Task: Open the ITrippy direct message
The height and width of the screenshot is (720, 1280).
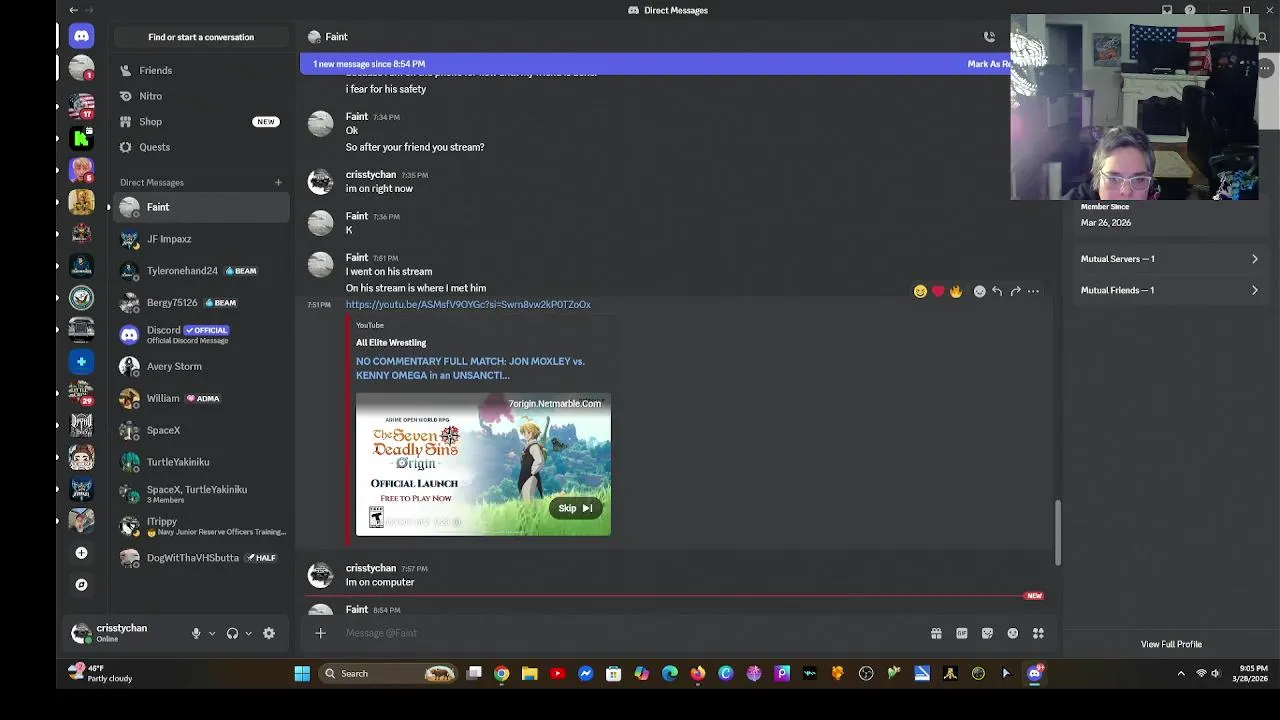Action: click(201, 526)
